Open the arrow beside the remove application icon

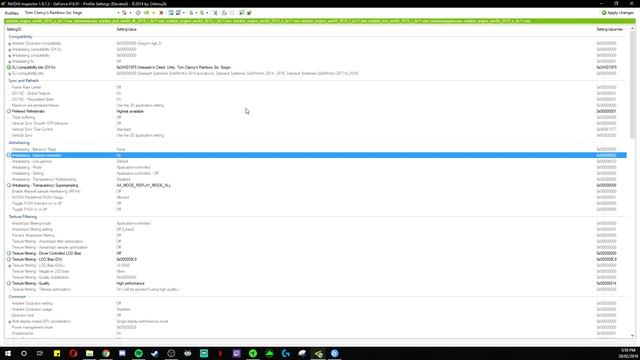click(x=184, y=13)
